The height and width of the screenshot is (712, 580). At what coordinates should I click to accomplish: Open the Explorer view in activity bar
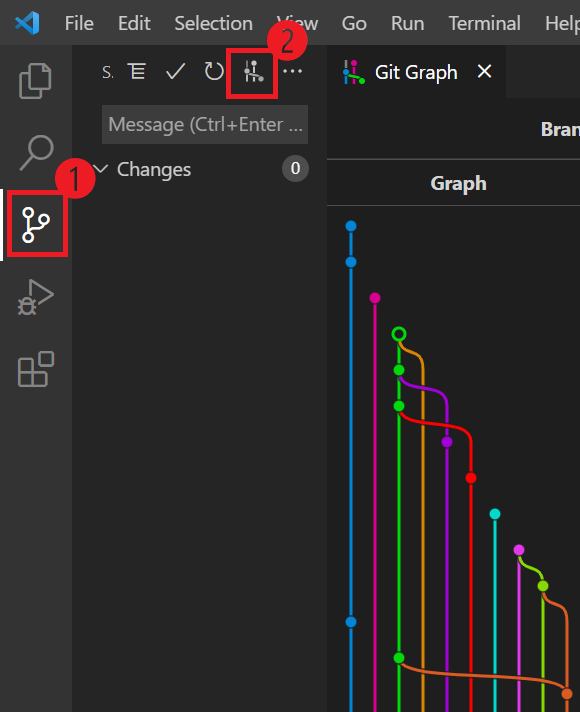click(35, 81)
